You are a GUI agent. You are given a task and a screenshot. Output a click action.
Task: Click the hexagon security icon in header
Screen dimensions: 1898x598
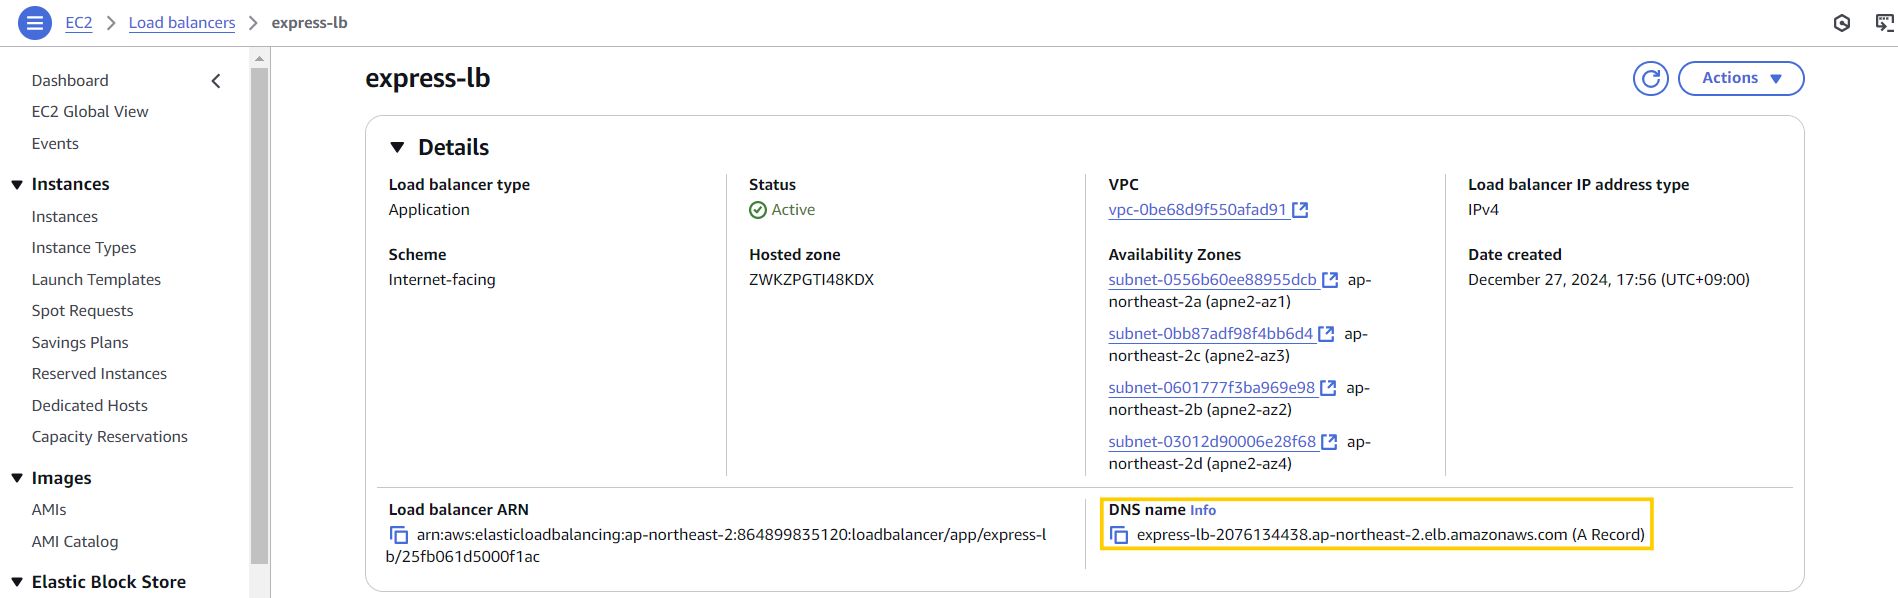(1842, 23)
